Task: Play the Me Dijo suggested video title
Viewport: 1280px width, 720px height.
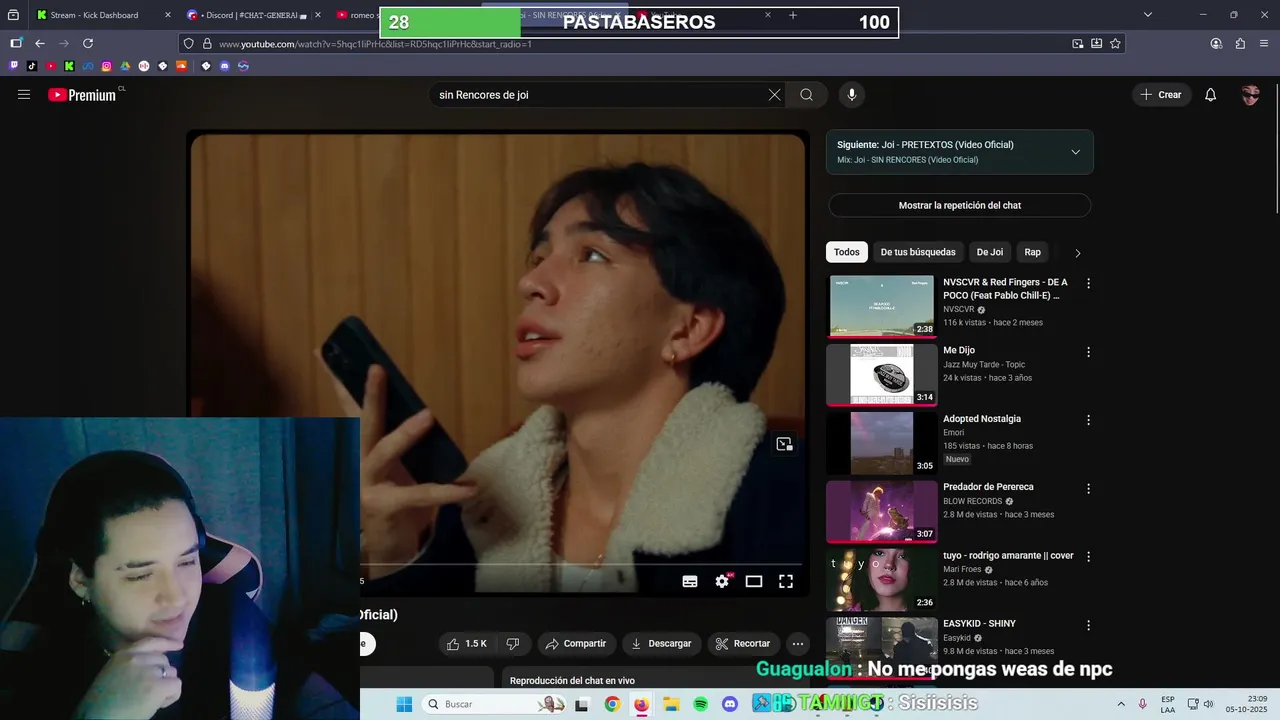Action: coord(959,350)
